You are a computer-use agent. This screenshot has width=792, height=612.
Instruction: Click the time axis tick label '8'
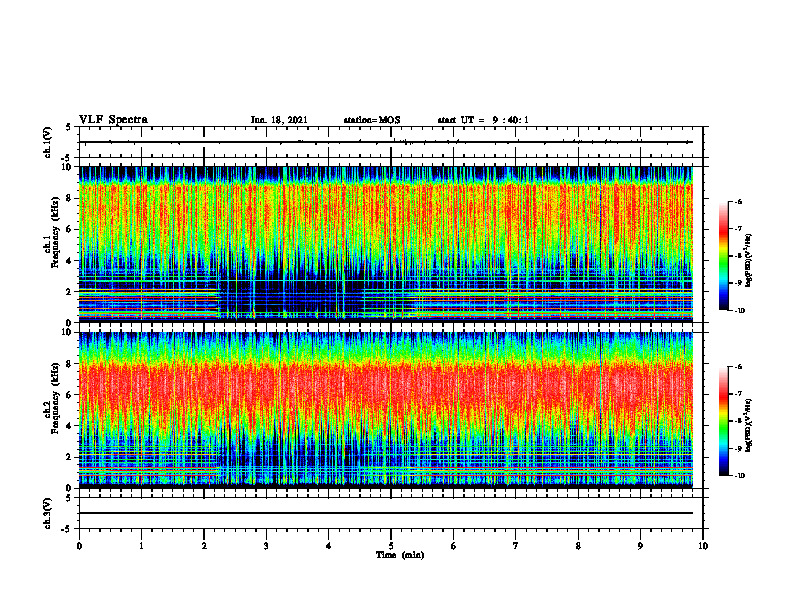pyautogui.click(x=578, y=546)
